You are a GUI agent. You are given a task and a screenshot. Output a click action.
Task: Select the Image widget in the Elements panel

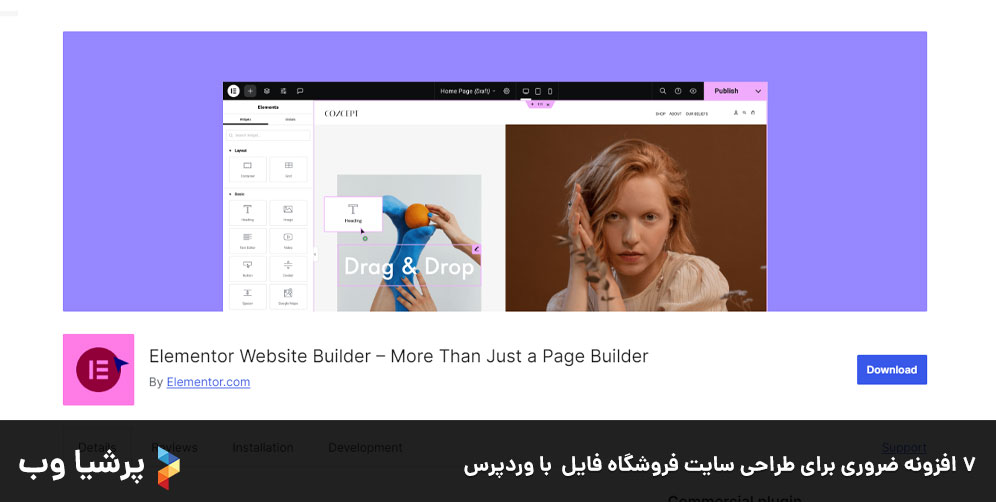pyautogui.click(x=288, y=212)
